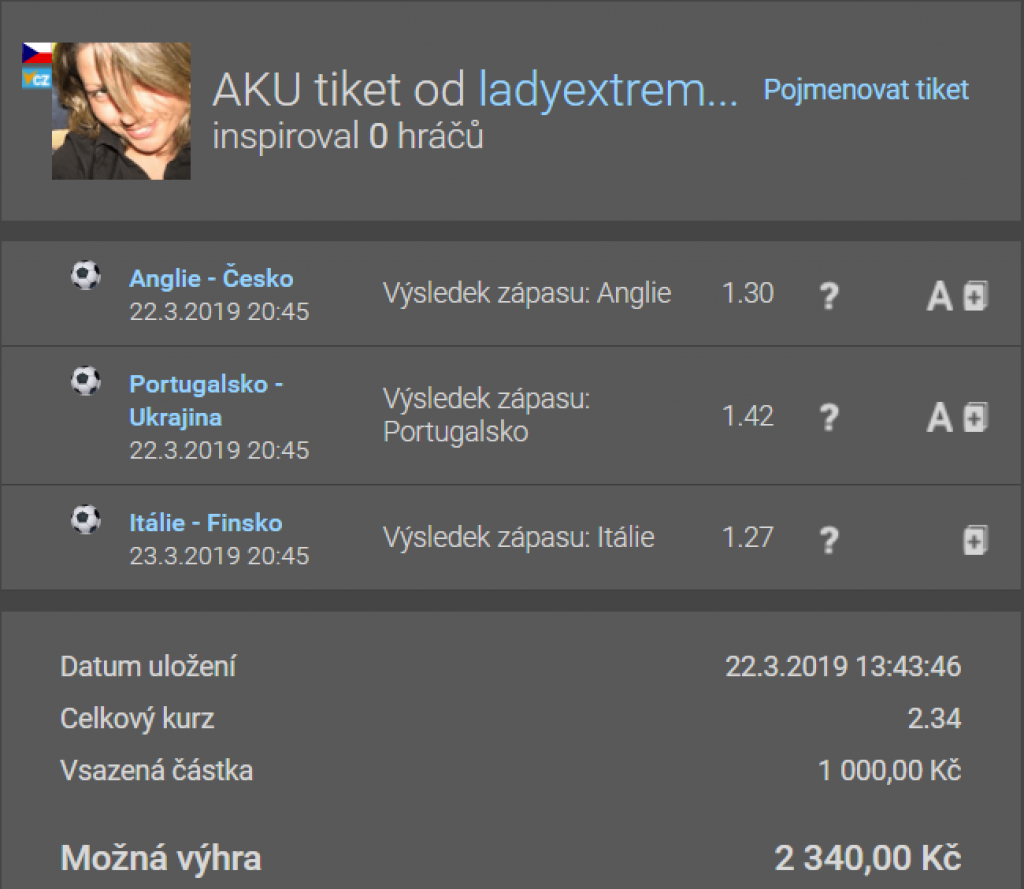This screenshot has height=889, width=1024.
Task: Click the Pojmenovat tiket link
Action: pyautogui.click(x=866, y=90)
